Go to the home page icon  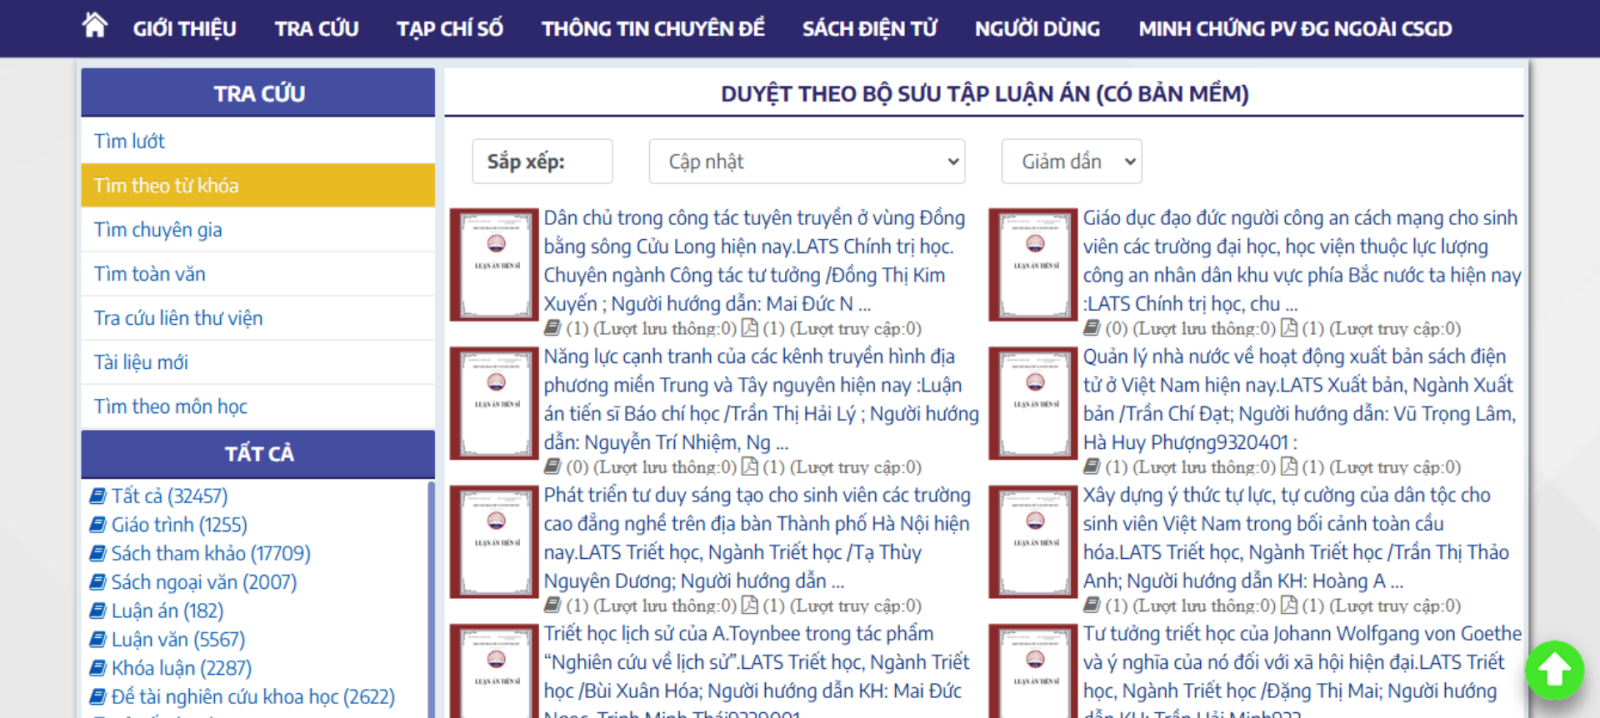[95, 25]
